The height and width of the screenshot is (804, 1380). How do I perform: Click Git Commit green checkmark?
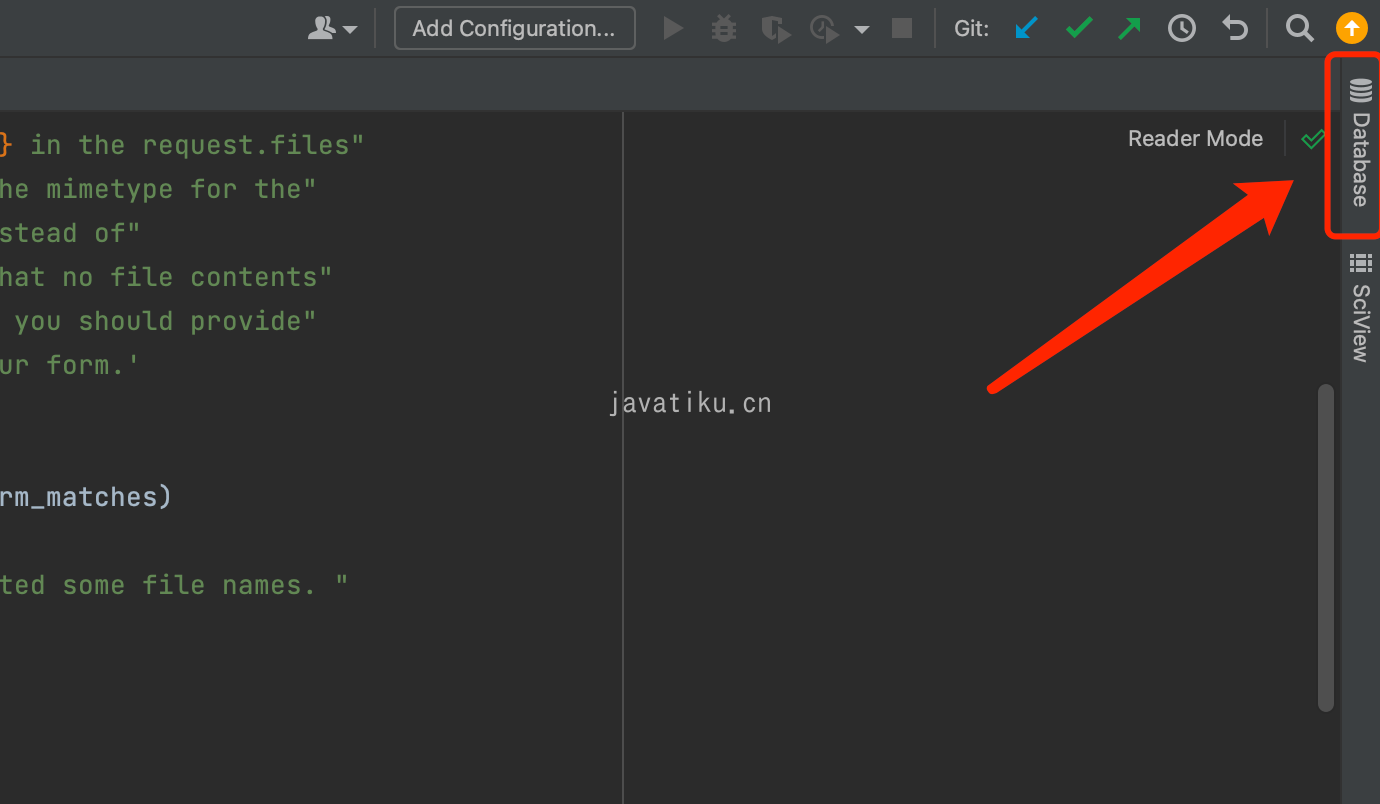click(1079, 28)
